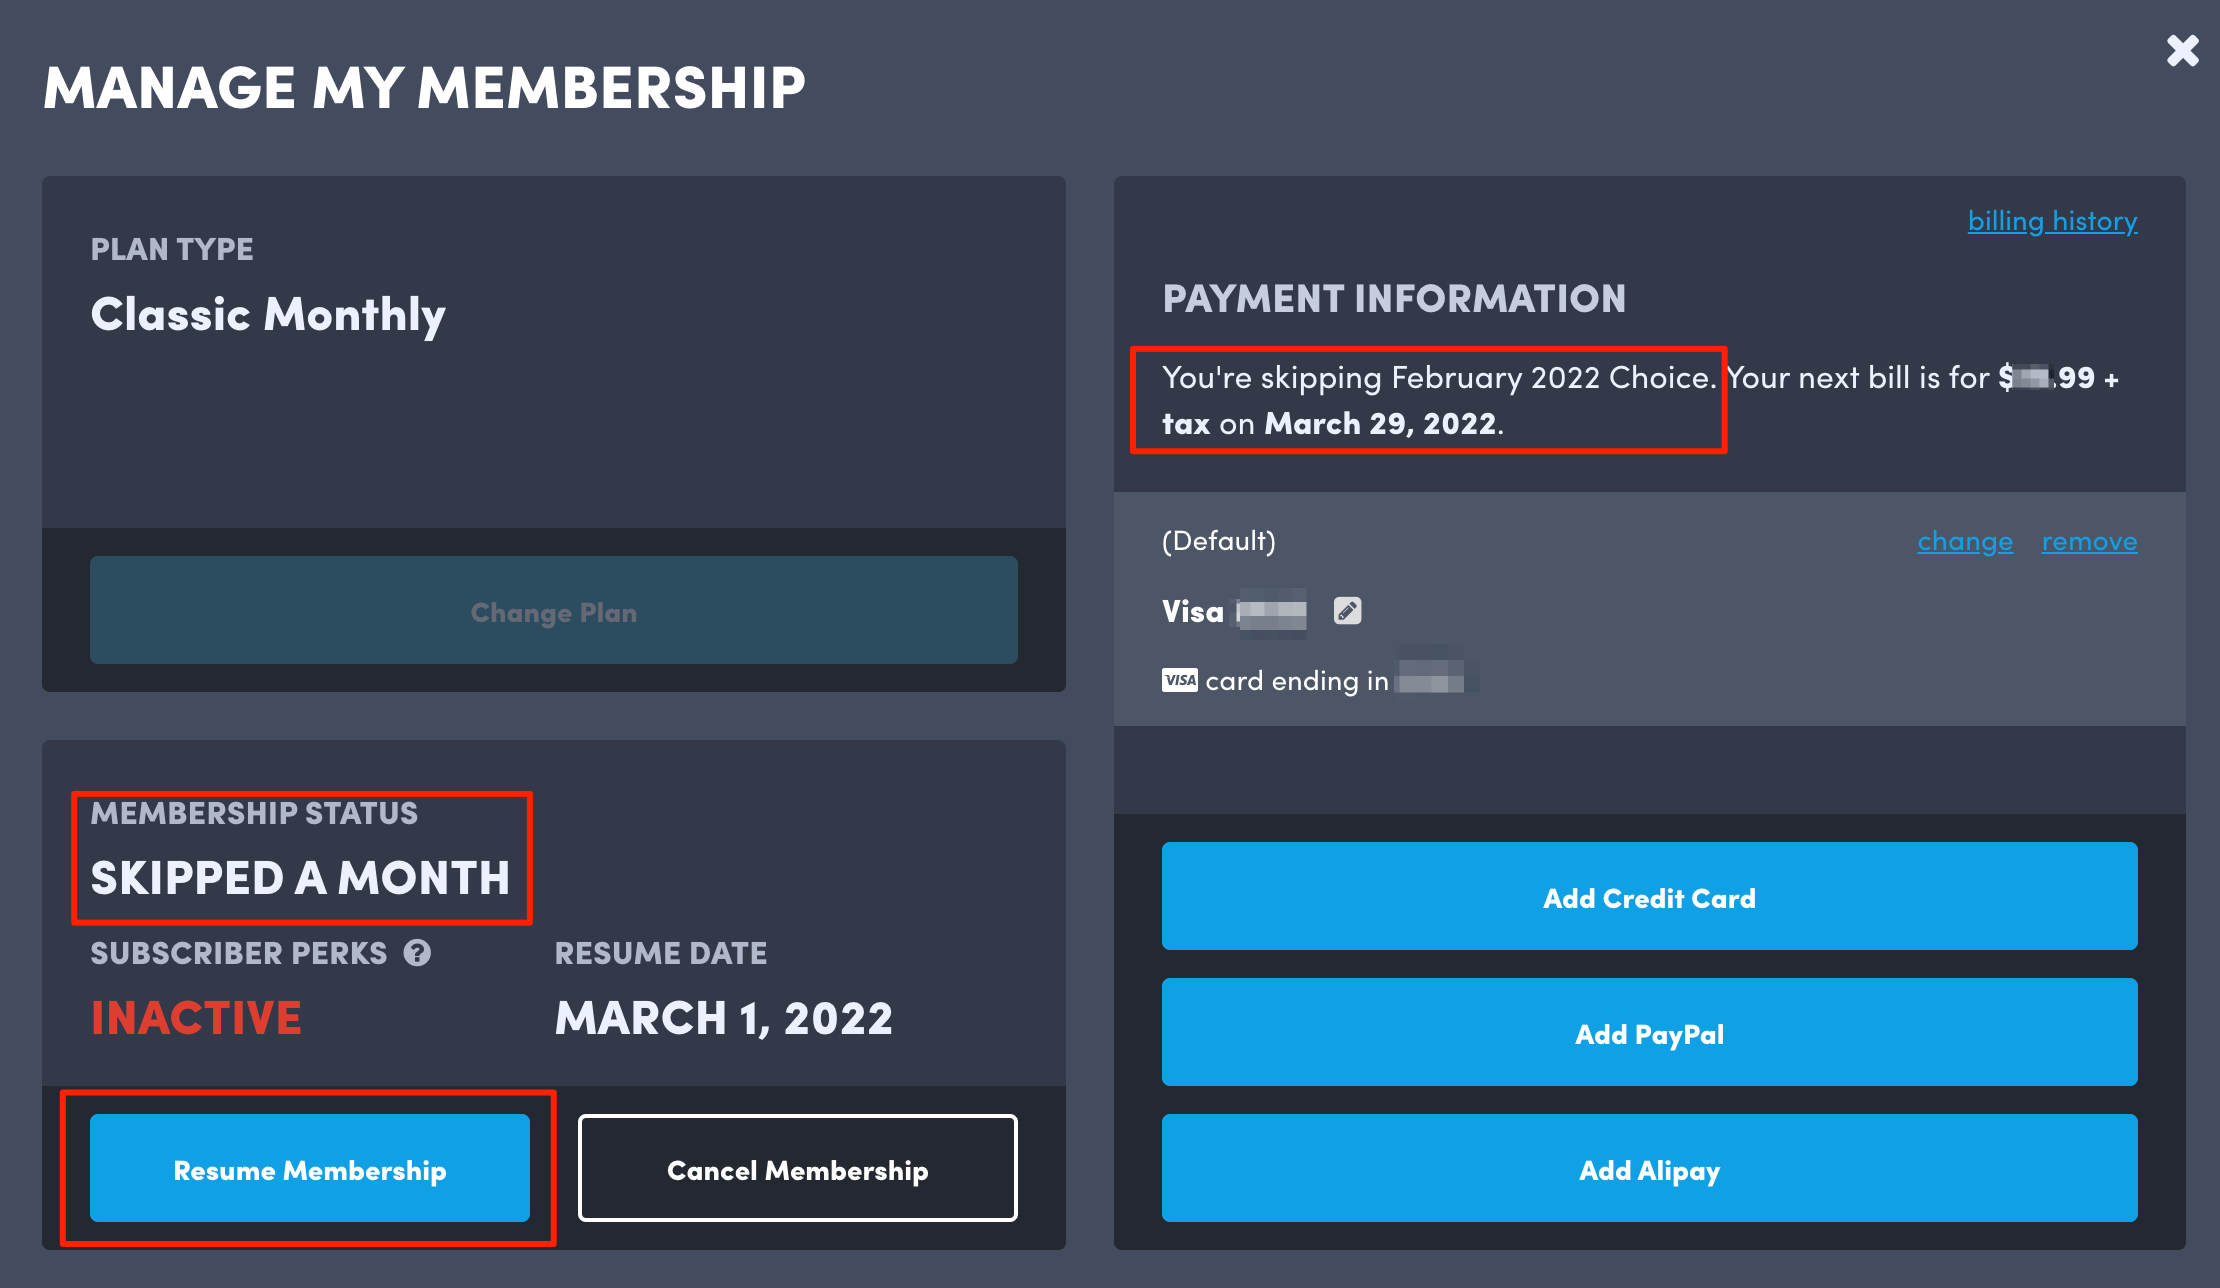Select the March 1, 2022 resume date

coord(723,1018)
